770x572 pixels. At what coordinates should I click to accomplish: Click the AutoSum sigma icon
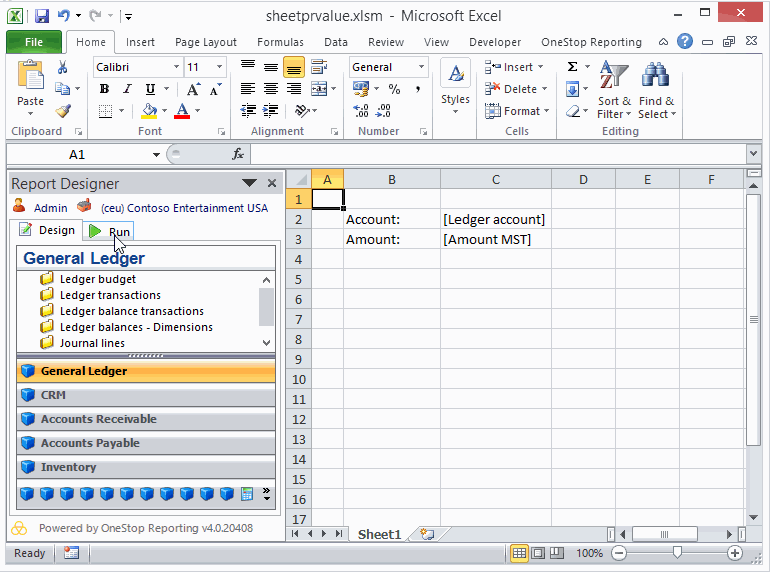(573, 67)
